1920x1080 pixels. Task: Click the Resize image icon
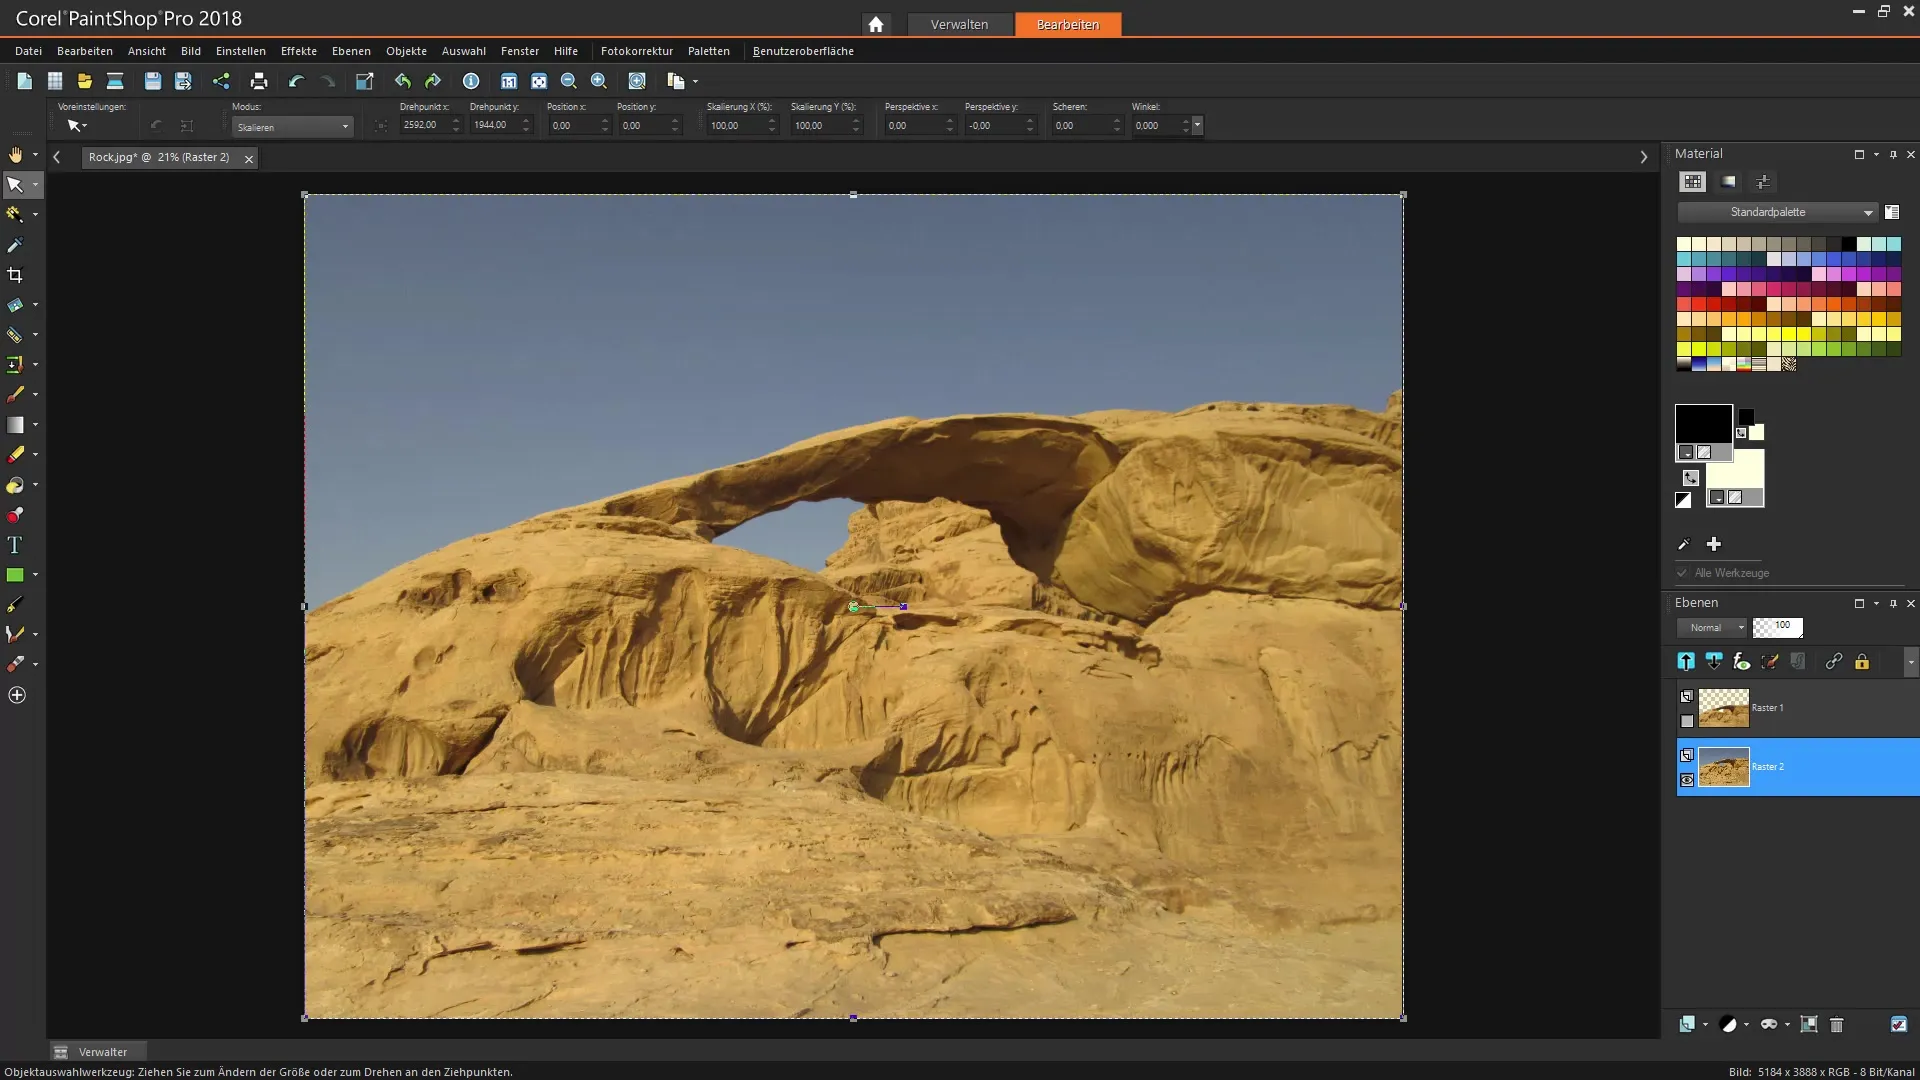pyautogui.click(x=365, y=81)
